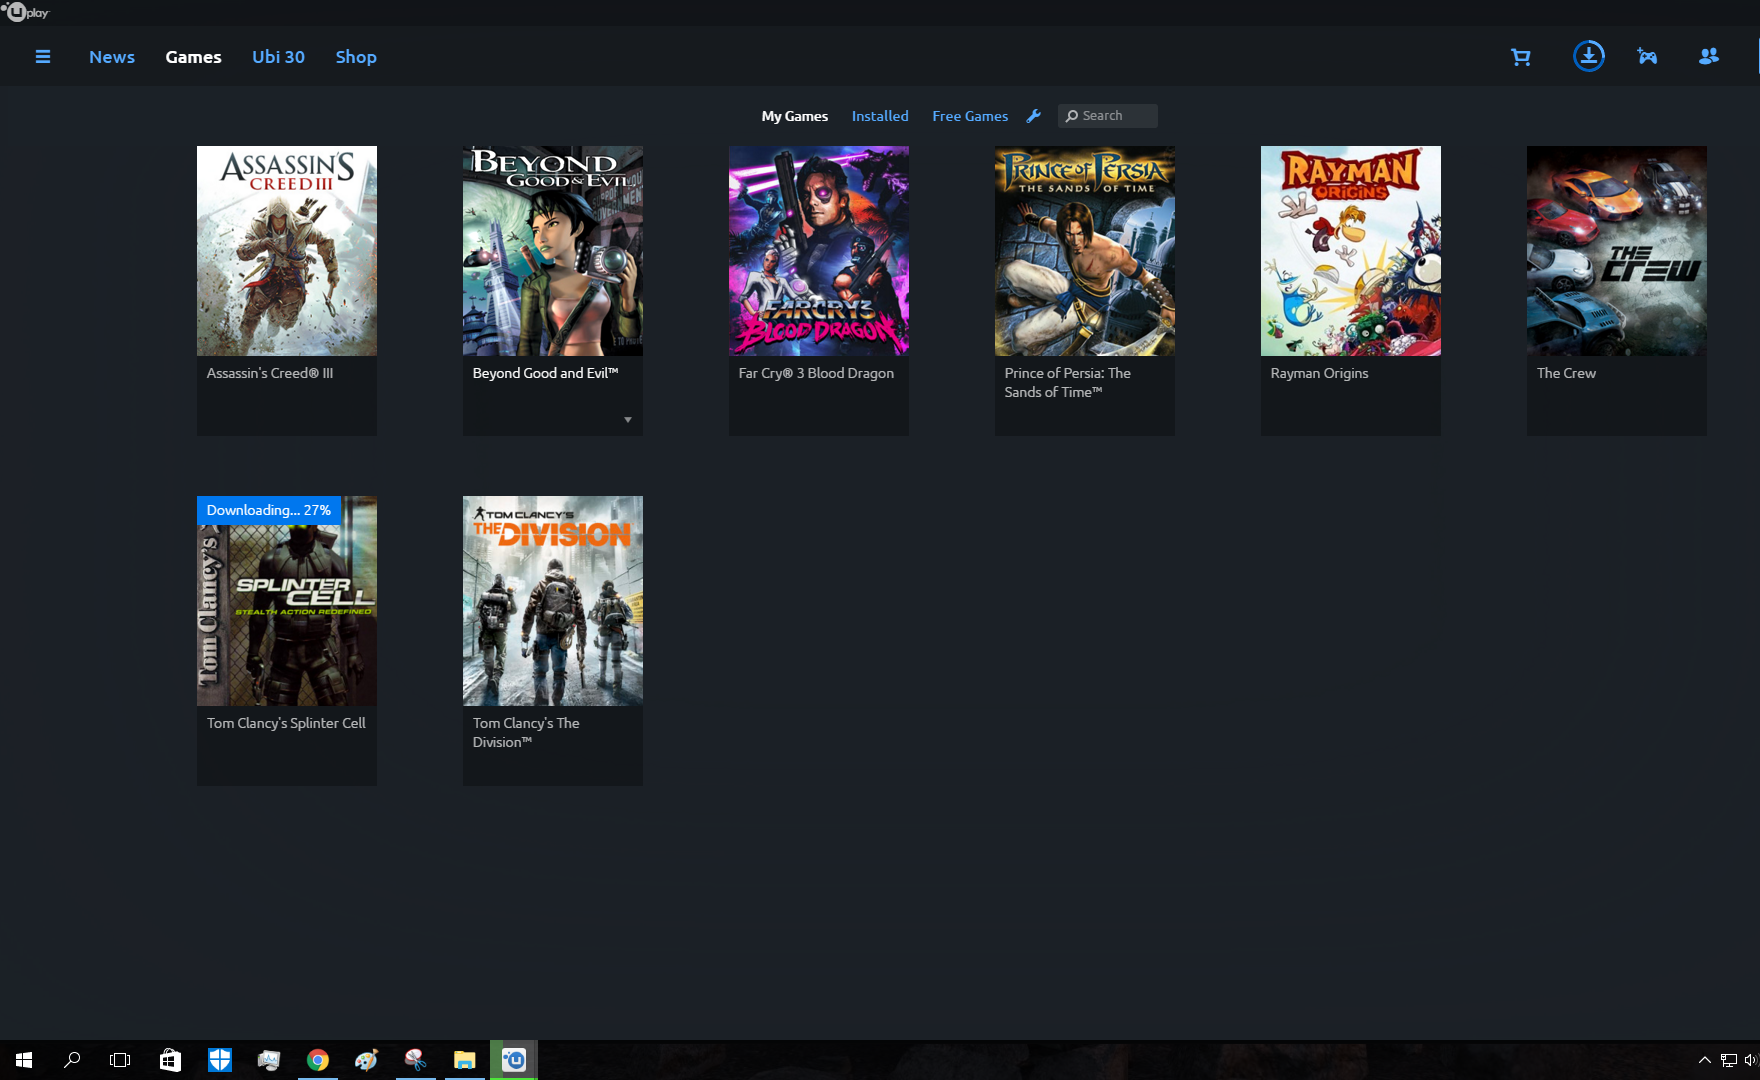The height and width of the screenshot is (1080, 1760).
Task: Open the shopping cart
Action: pos(1520,57)
